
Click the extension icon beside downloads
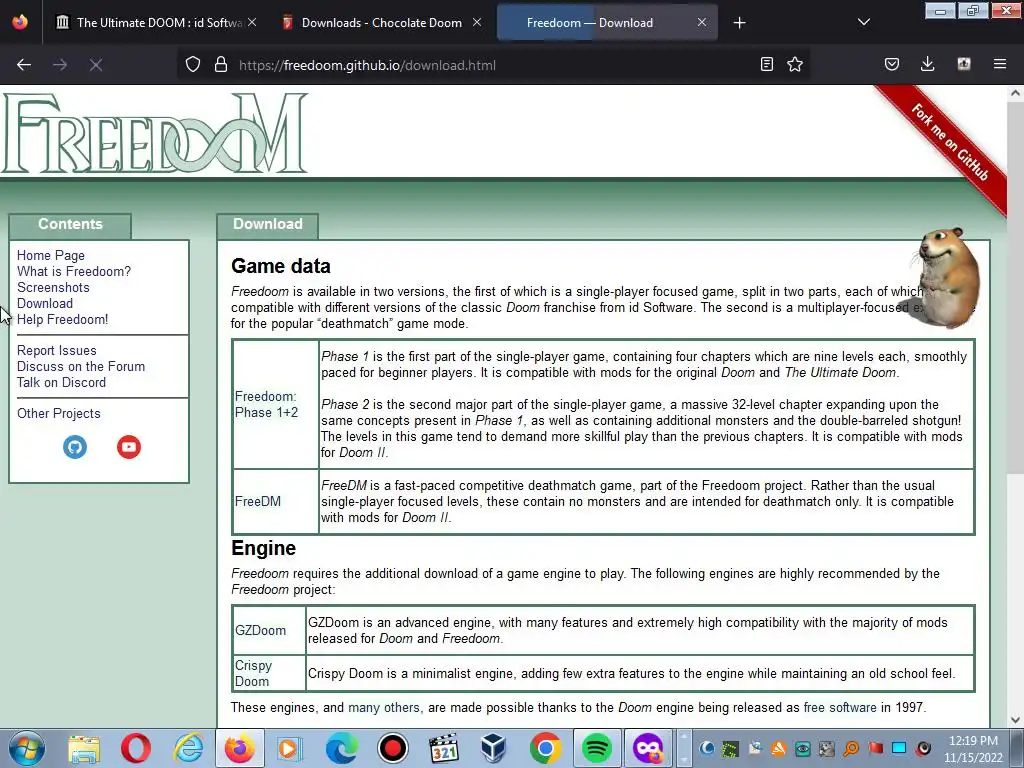pyautogui.click(x=964, y=64)
